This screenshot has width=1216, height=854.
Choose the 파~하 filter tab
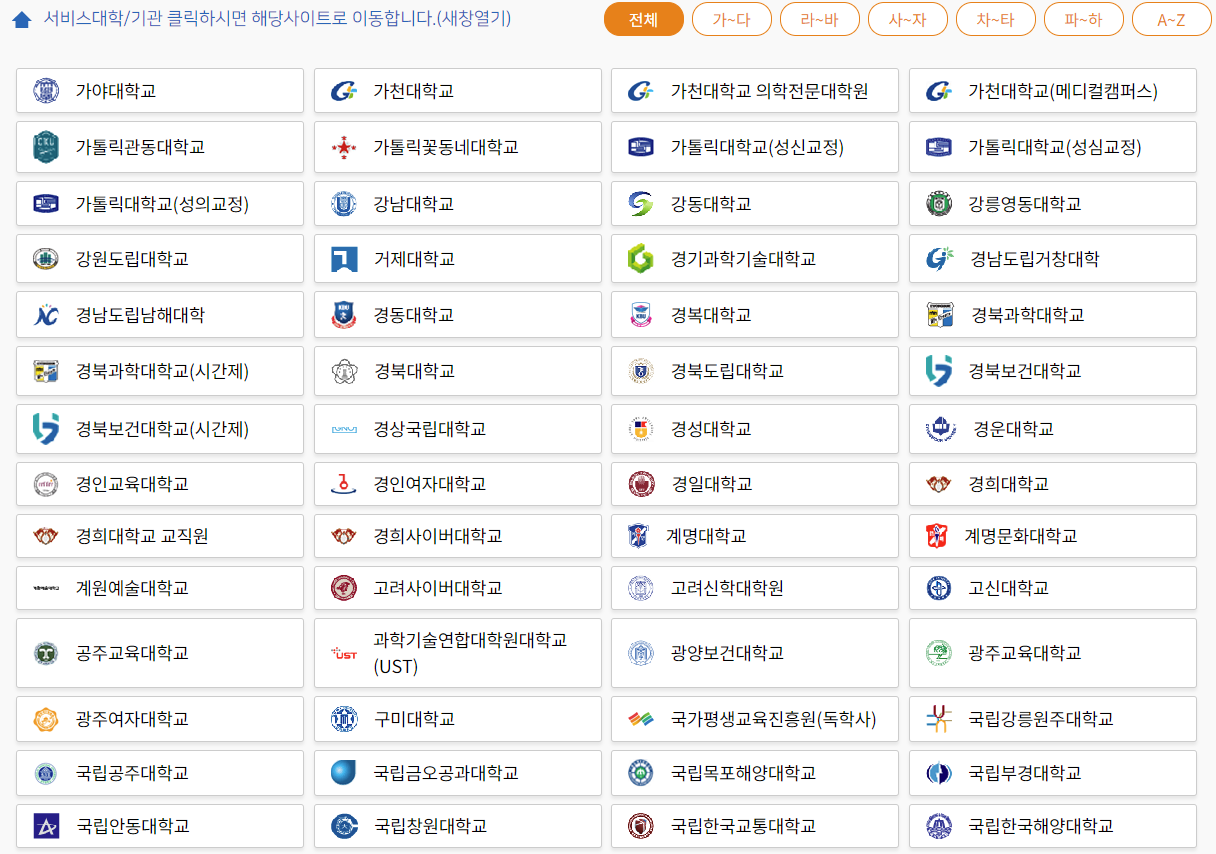pos(1084,19)
